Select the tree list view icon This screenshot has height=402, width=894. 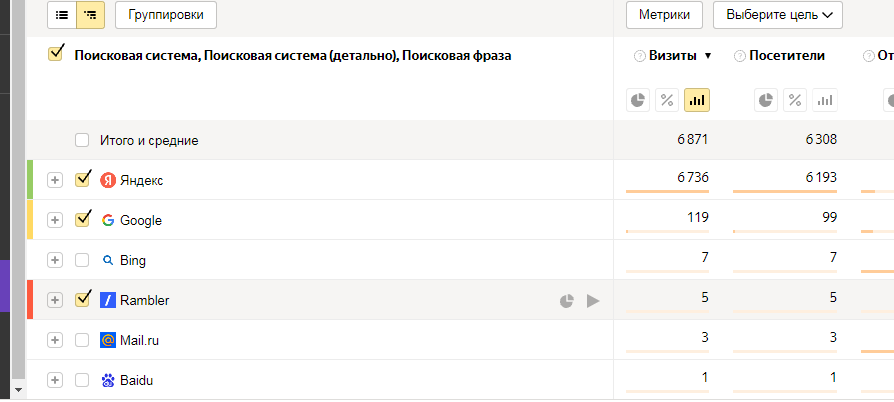click(x=90, y=15)
